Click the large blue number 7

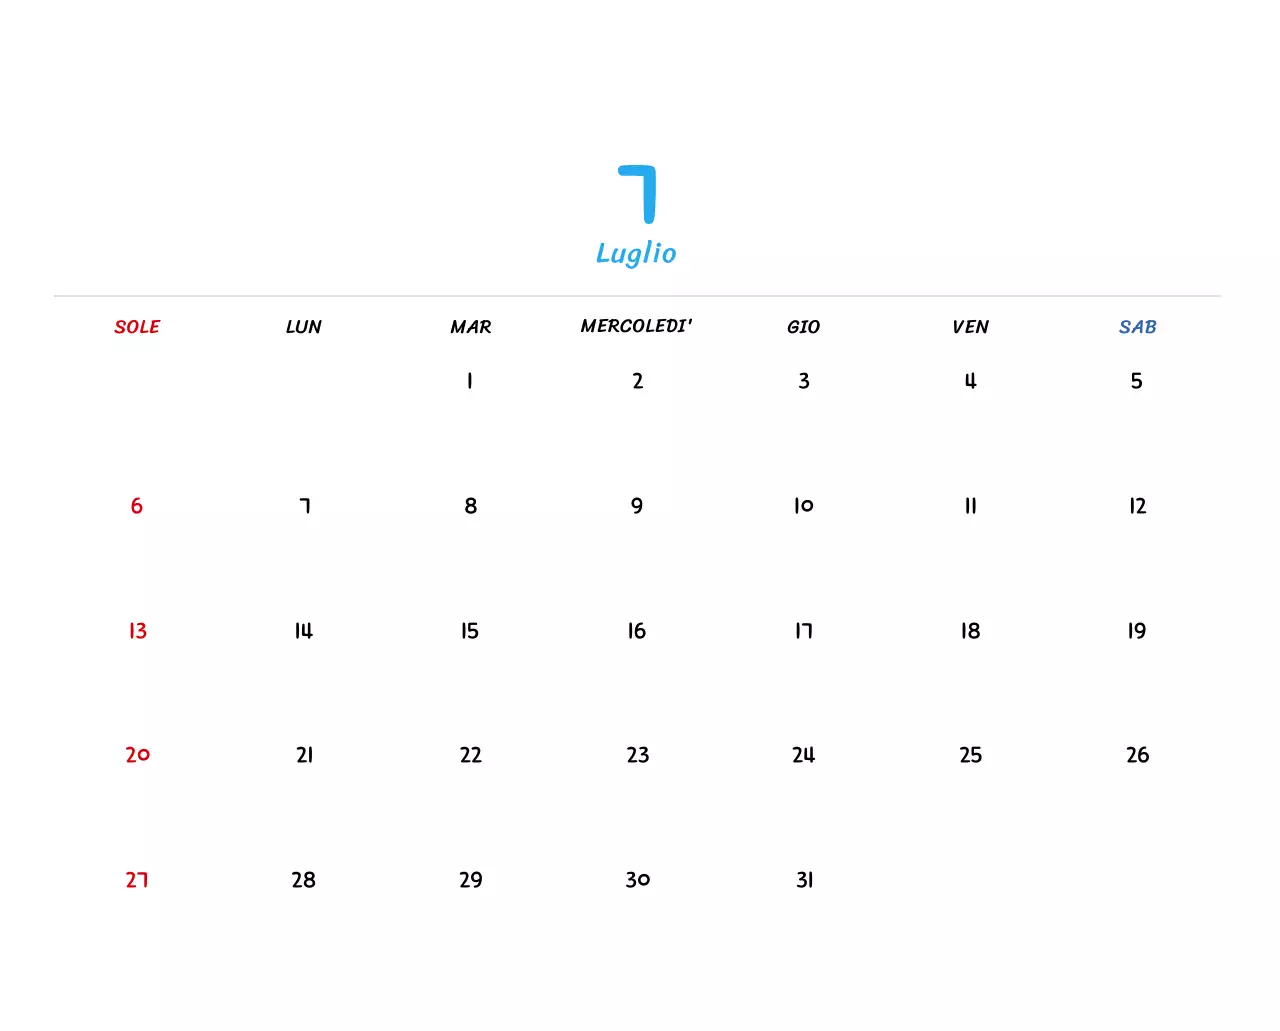tap(637, 196)
